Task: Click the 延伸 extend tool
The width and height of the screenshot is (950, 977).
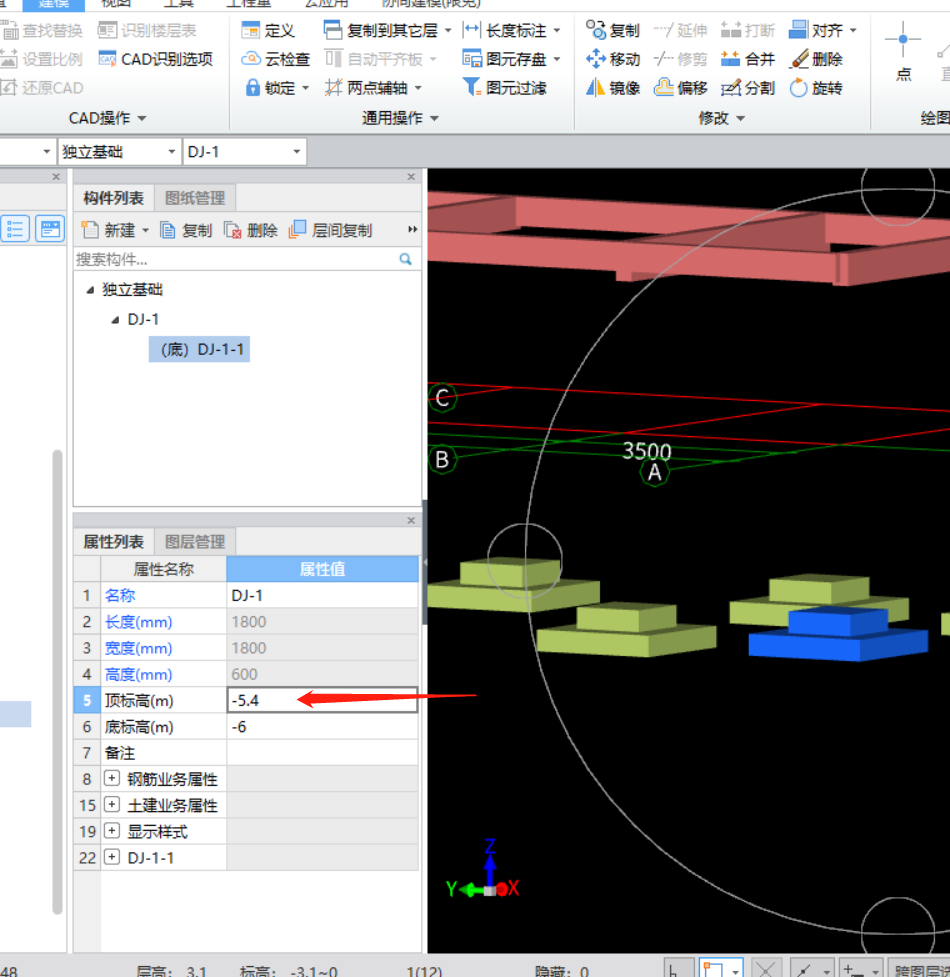Action: (x=680, y=30)
